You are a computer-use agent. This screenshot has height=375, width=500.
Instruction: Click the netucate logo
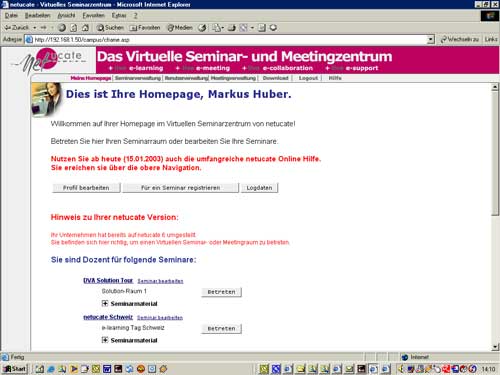pyautogui.click(x=50, y=61)
